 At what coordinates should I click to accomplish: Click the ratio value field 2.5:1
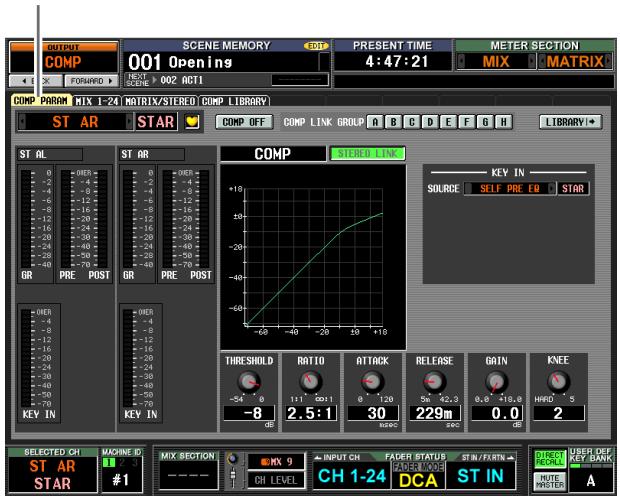tap(311, 413)
